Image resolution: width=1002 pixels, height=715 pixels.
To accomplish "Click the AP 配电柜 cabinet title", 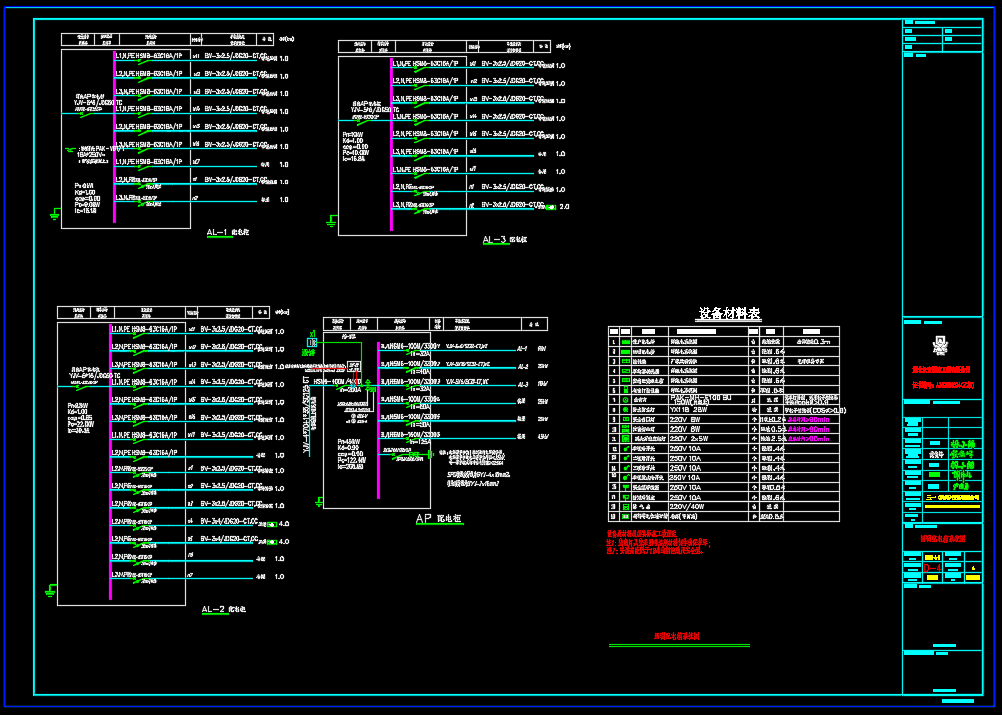I will [x=438, y=520].
